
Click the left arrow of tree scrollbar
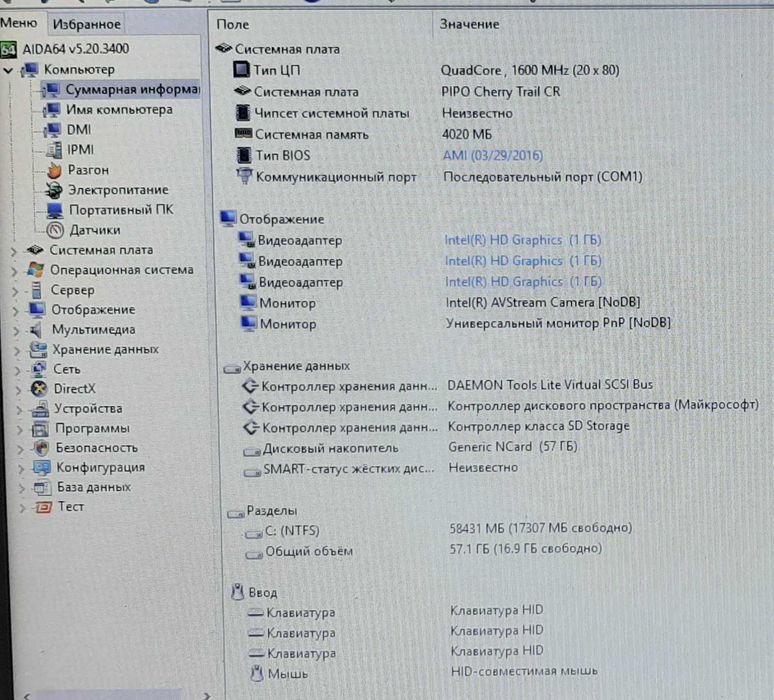point(27,695)
